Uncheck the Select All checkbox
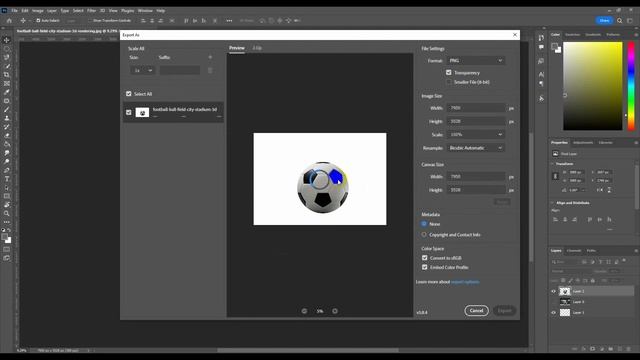The width and height of the screenshot is (640, 360). tap(129, 94)
